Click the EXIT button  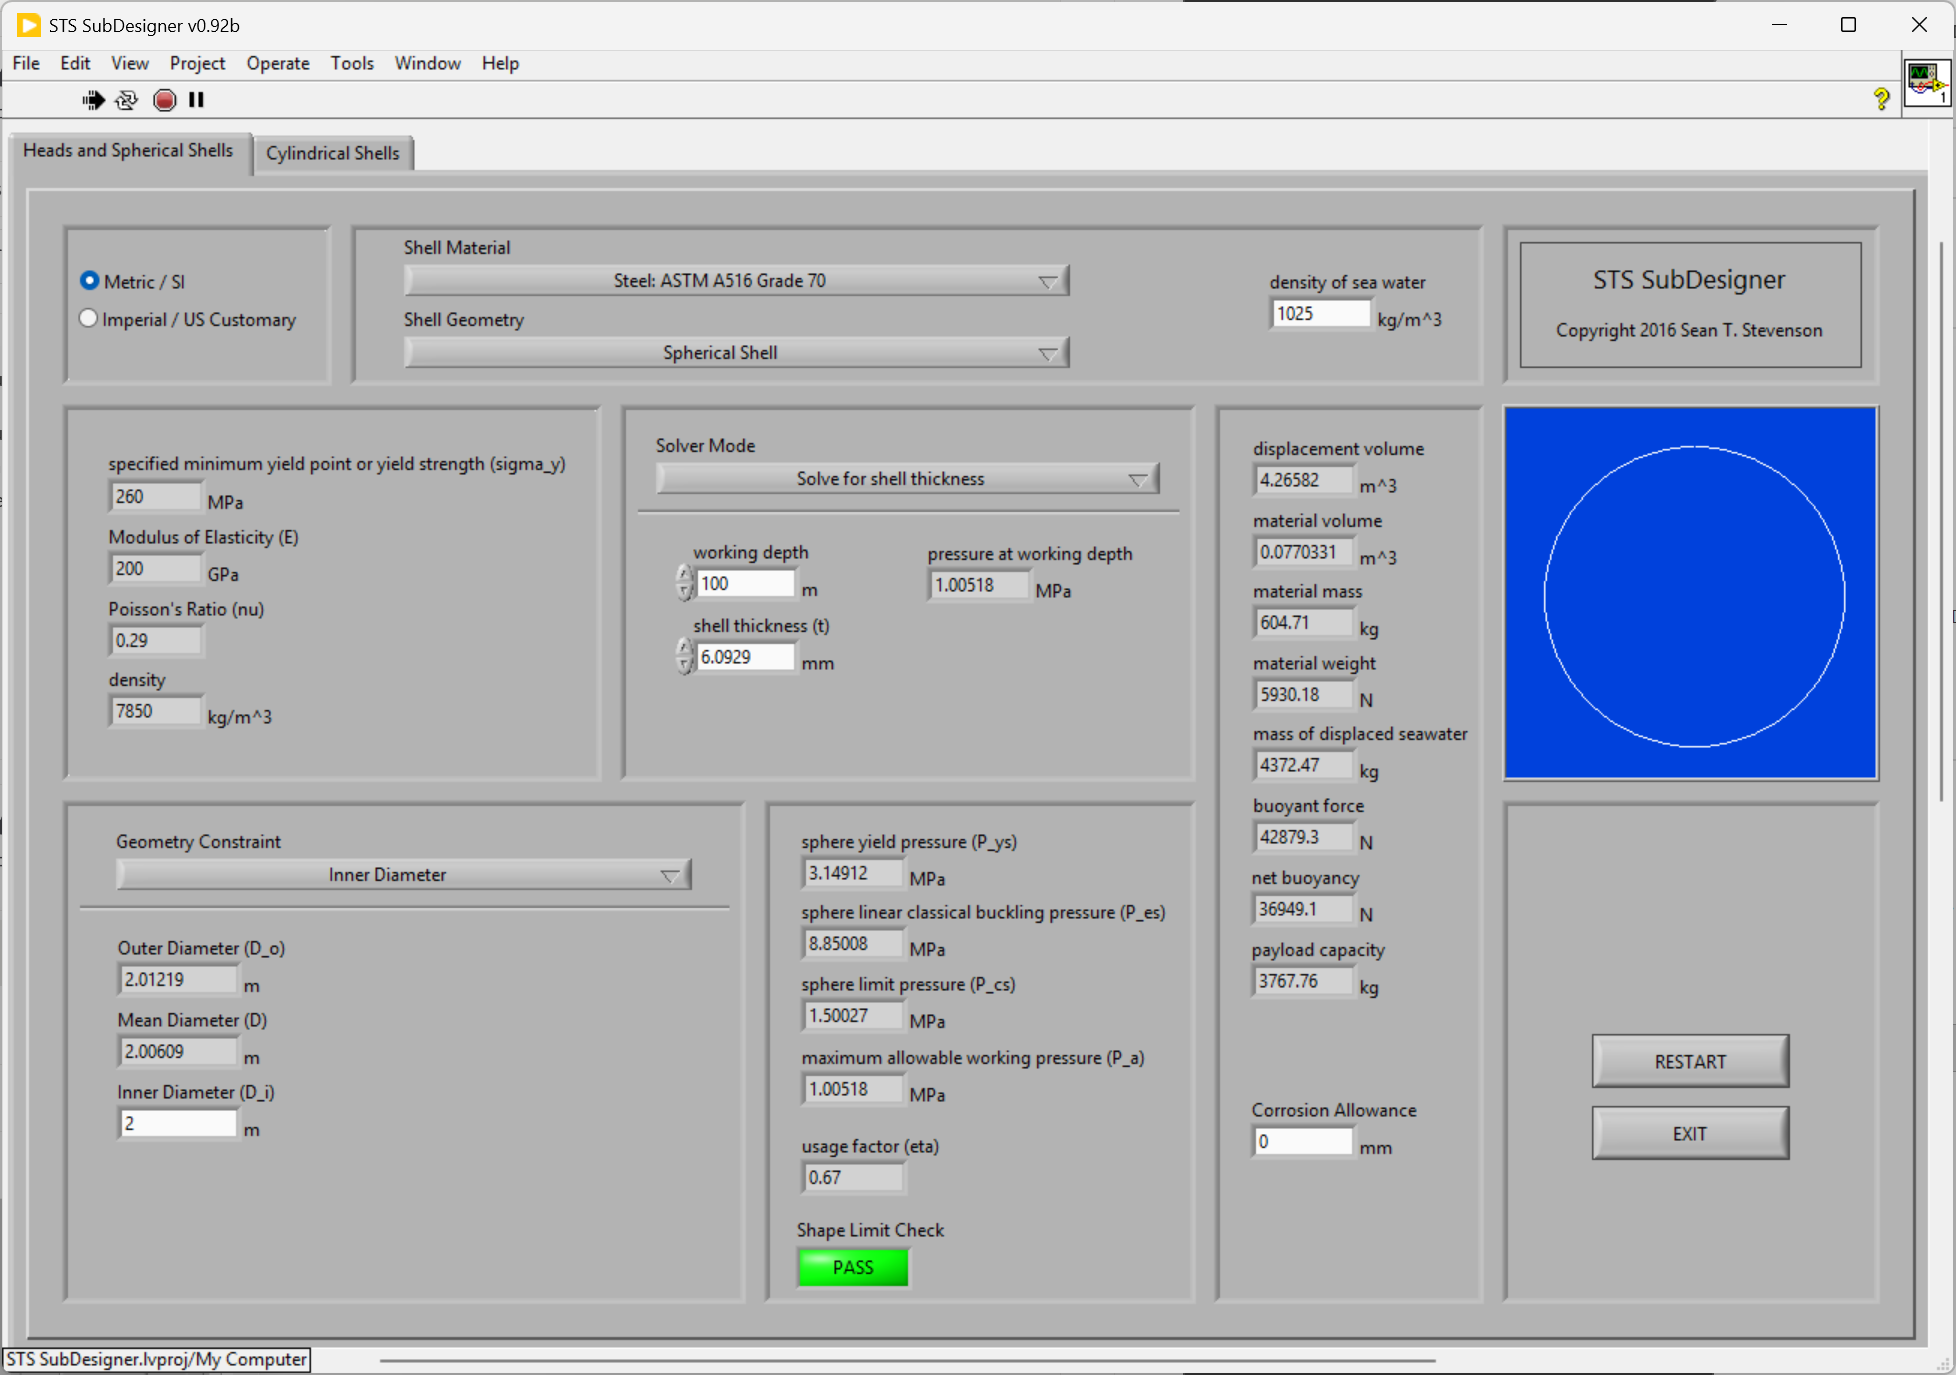[x=1689, y=1133]
